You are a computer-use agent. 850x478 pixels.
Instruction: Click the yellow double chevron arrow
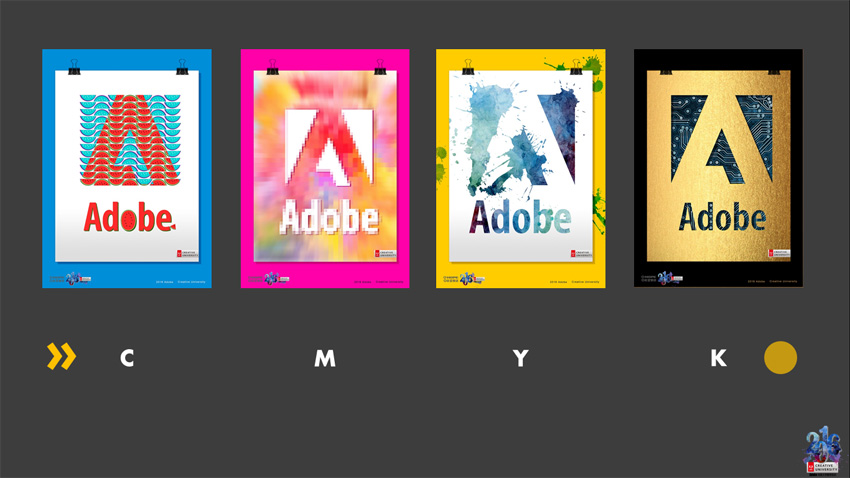pyautogui.click(x=61, y=357)
